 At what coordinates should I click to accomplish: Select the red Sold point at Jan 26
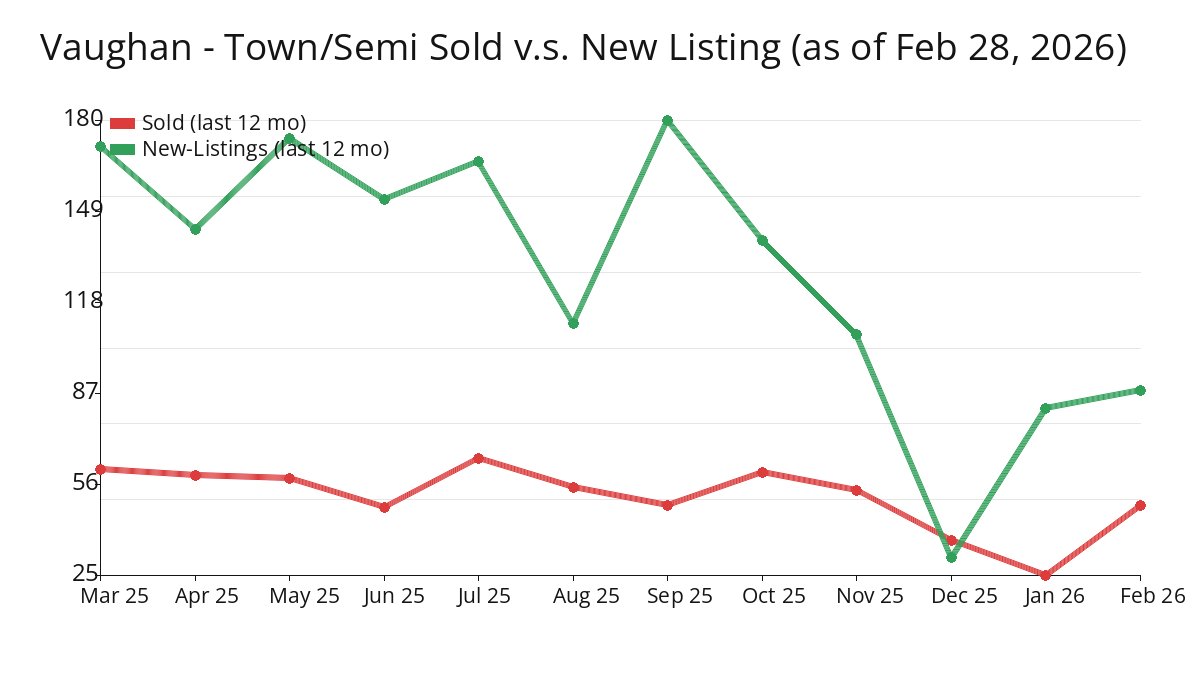pyautogui.click(x=1045, y=575)
